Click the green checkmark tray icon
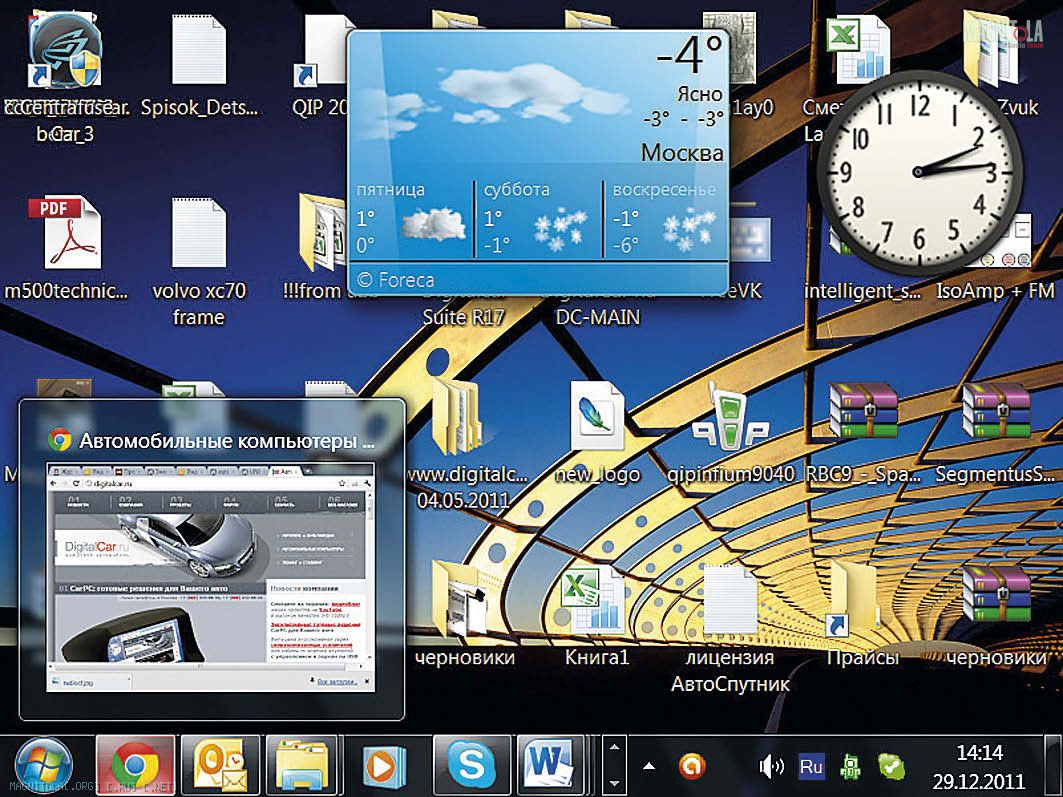 pos(891,767)
